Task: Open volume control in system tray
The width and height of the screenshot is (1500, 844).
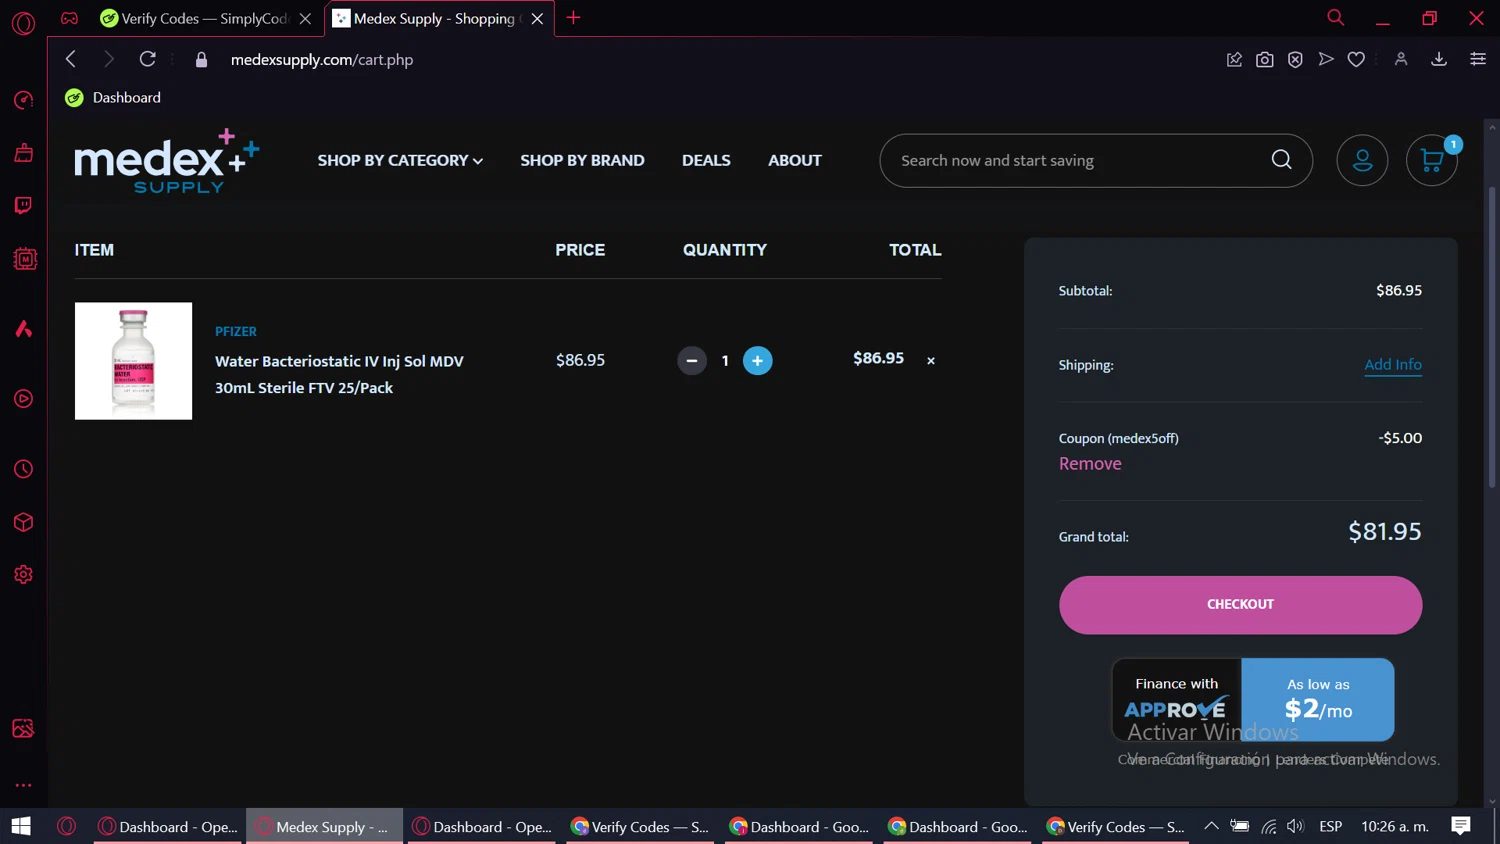Action: coord(1296,826)
